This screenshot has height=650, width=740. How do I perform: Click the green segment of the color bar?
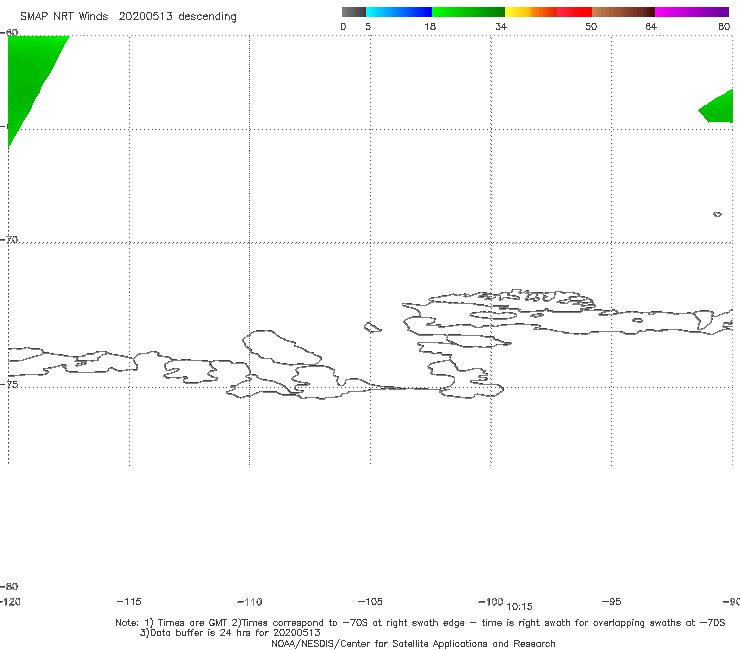[x=468, y=12]
